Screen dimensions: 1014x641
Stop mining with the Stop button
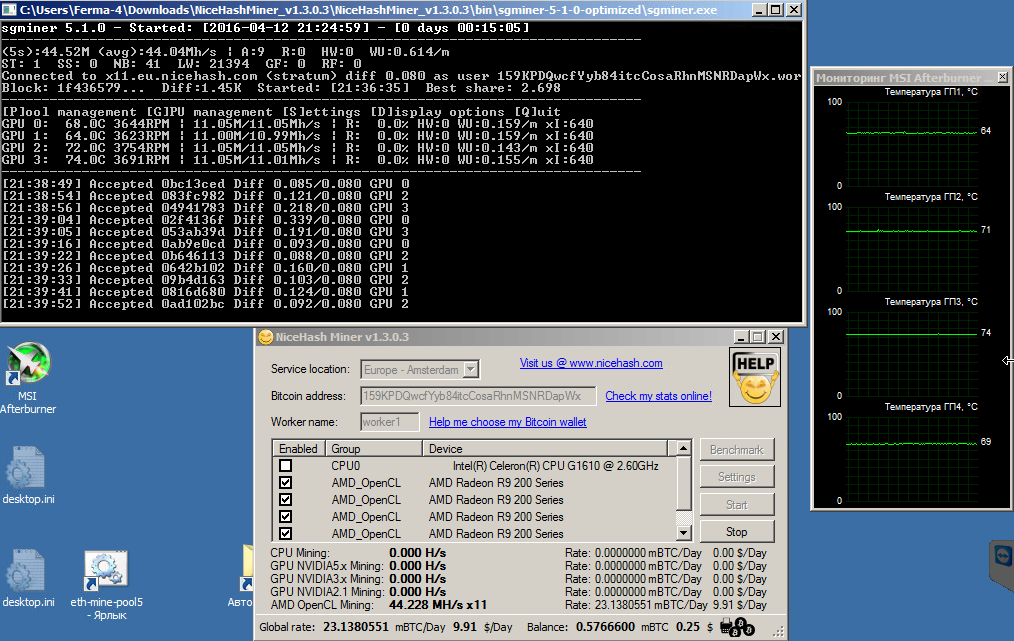point(737,532)
